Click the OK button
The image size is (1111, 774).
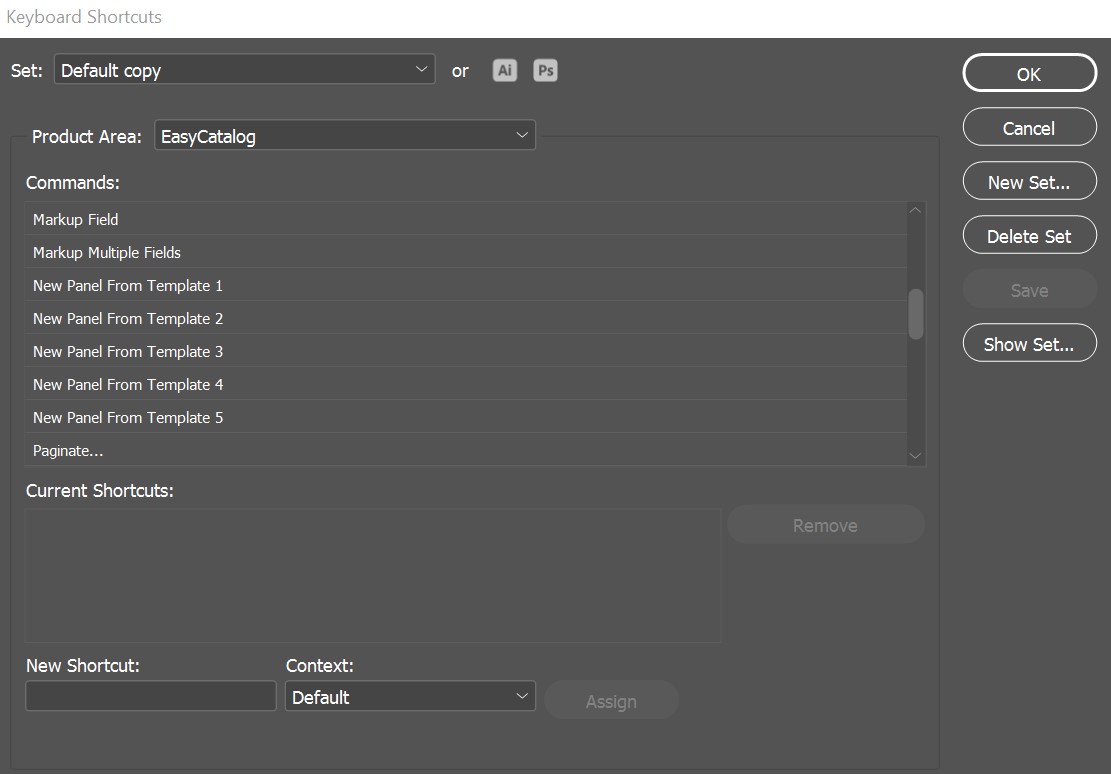(x=1029, y=72)
